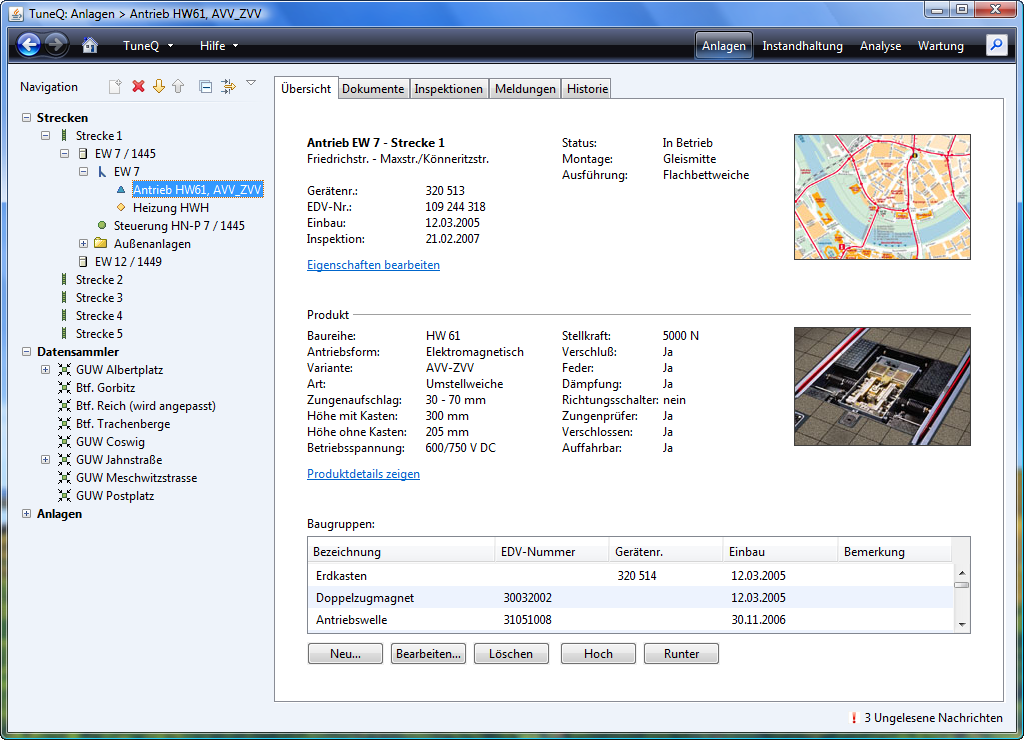Click the diamond icon of Heizung HWH
1024x740 pixels.
[x=121, y=208]
